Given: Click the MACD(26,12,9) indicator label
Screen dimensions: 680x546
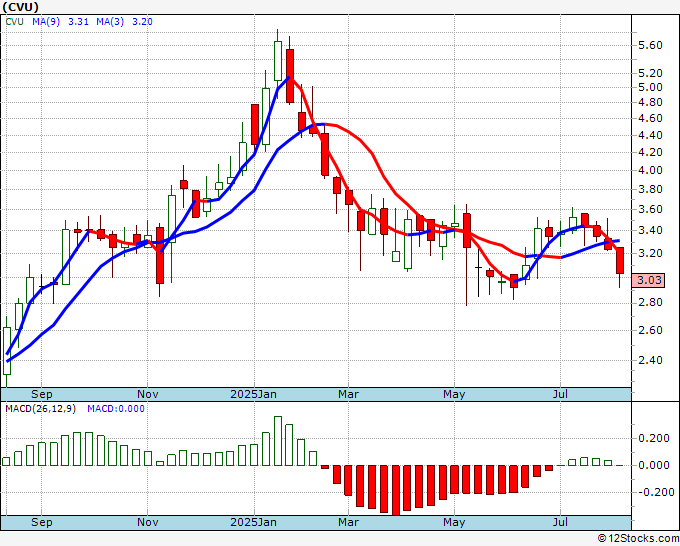Looking at the screenshot, I should [40, 409].
